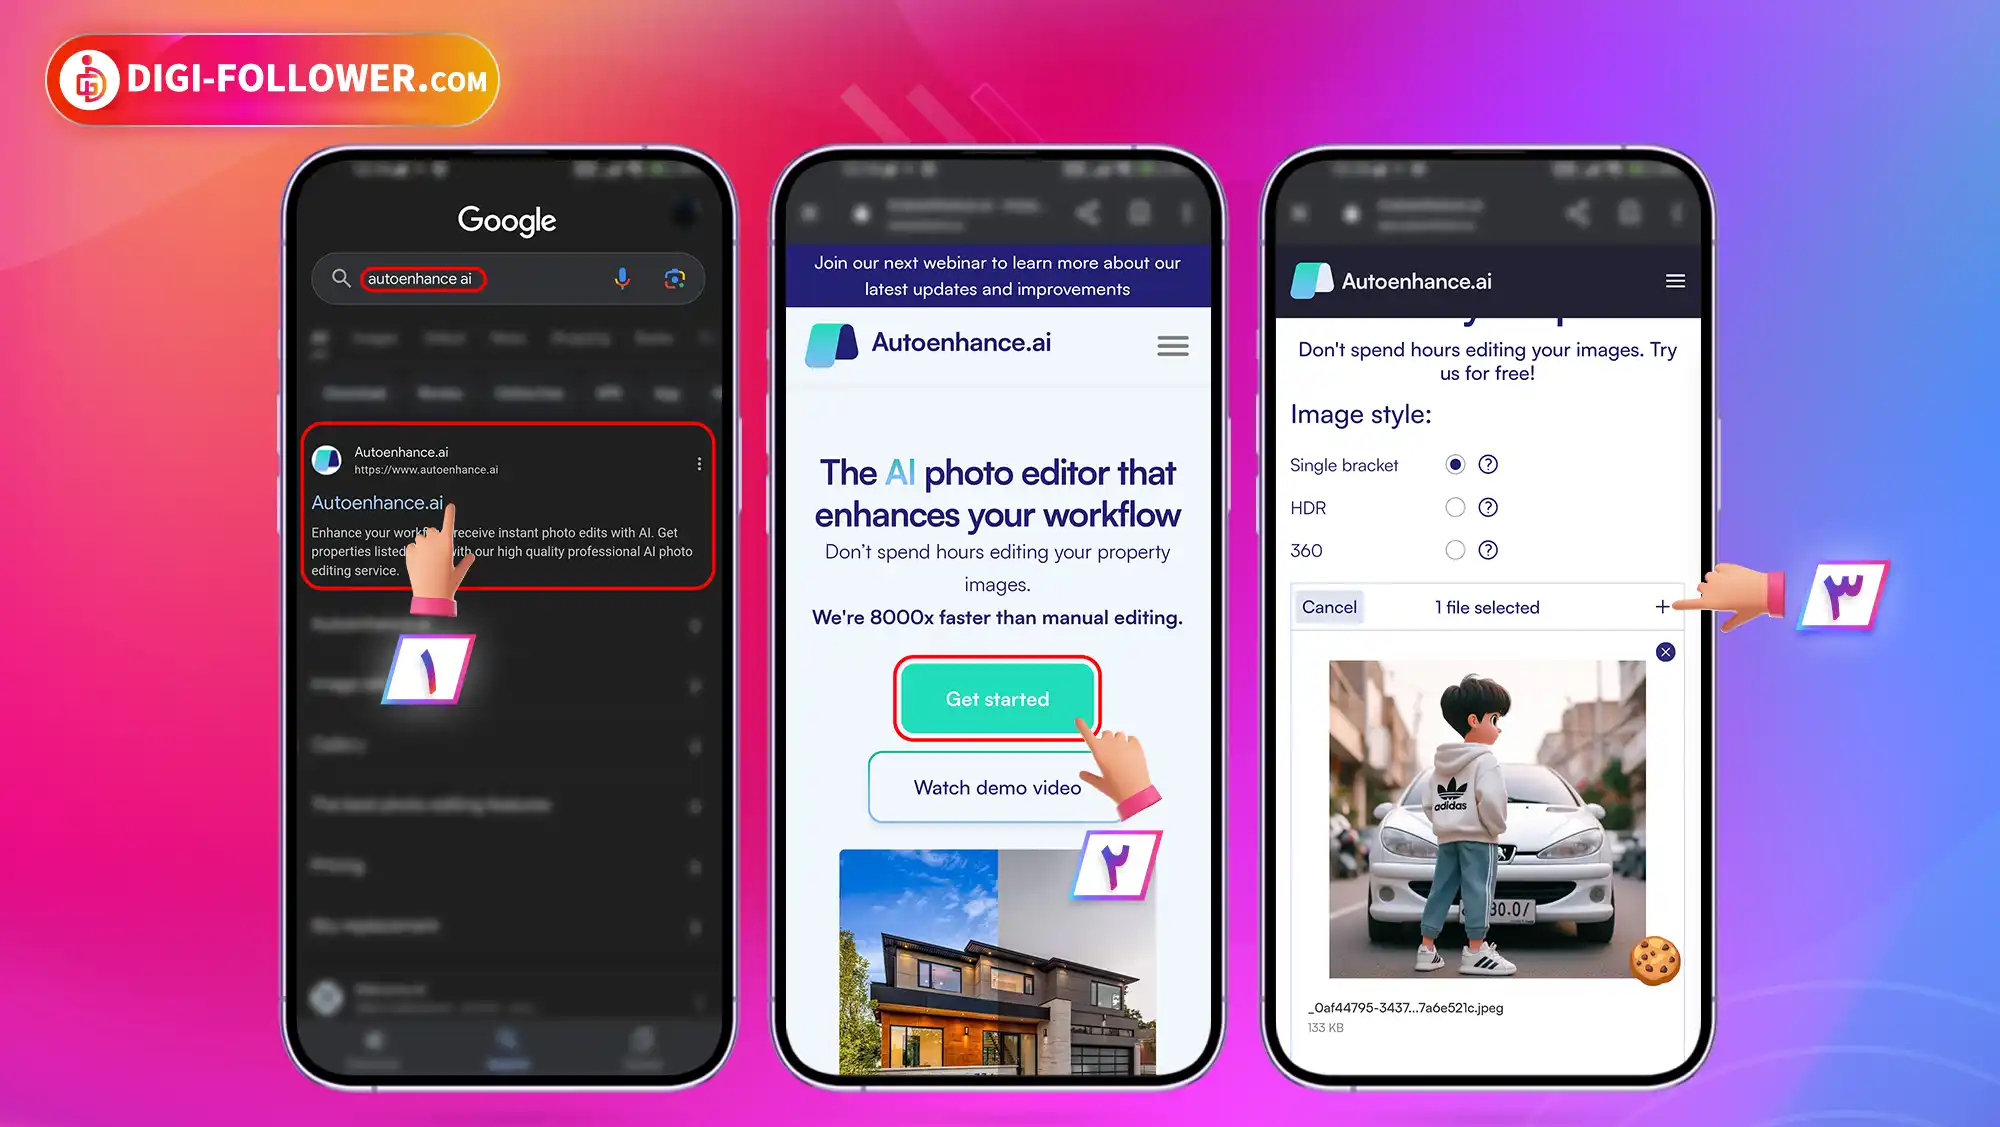
Task: Tap the Cancel option in file selector
Action: (1328, 607)
